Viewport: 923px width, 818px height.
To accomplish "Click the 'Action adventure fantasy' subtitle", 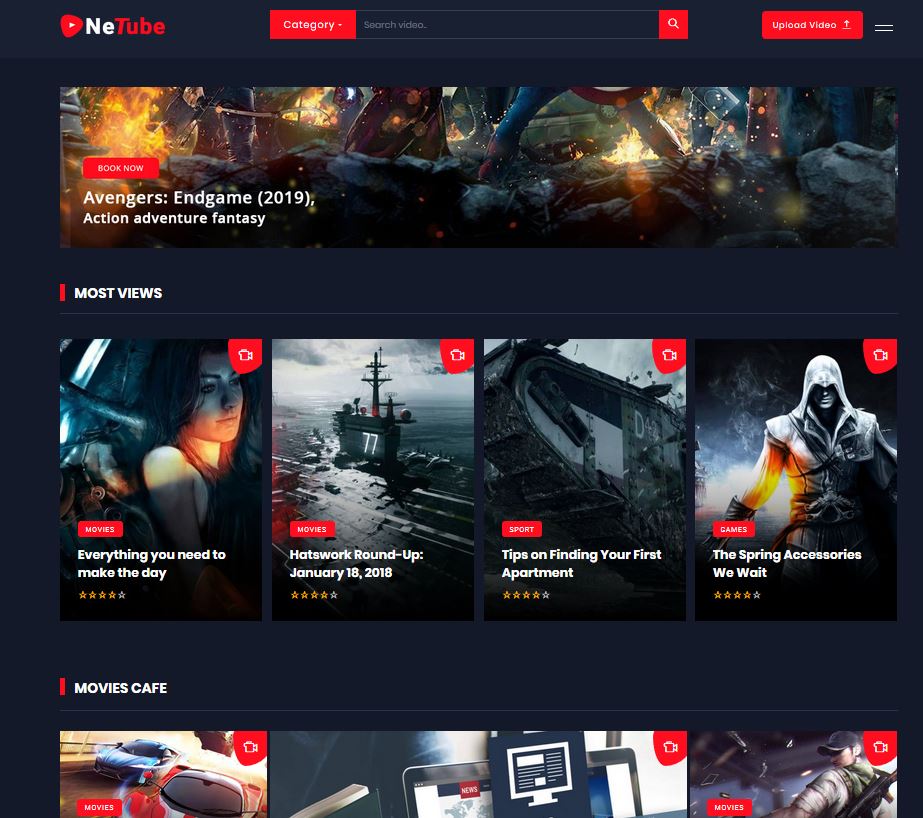I will pyautogui.click(x=174, y=218).
